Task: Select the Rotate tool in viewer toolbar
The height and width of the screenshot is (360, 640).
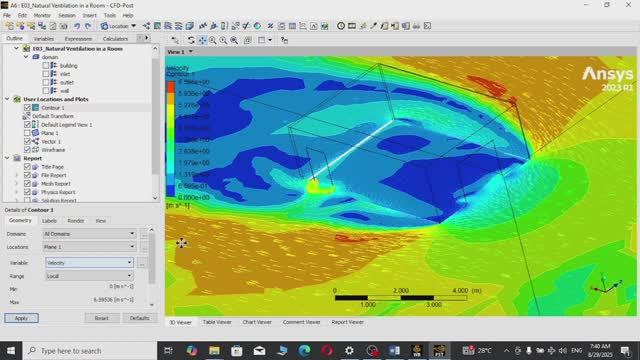Action: pyautogui.click(x=191, y=40)
